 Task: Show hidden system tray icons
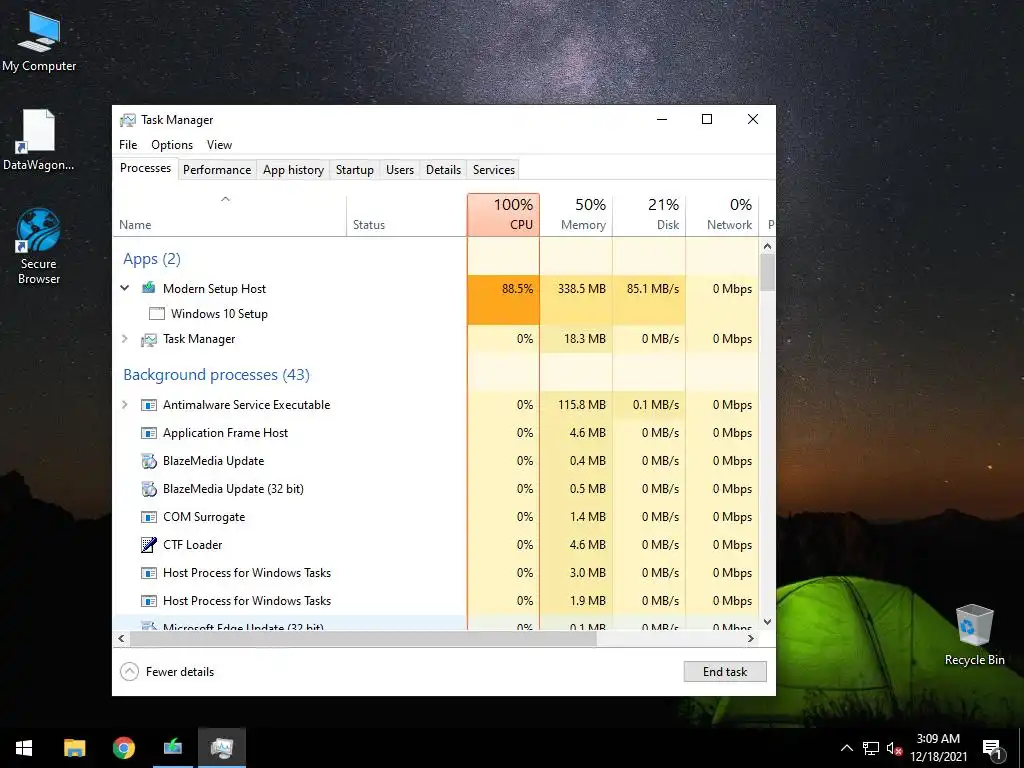[846, 748]
